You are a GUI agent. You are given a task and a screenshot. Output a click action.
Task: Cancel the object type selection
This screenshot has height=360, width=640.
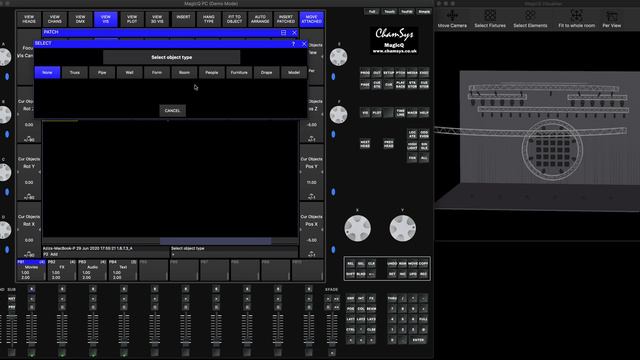(172, 111)
